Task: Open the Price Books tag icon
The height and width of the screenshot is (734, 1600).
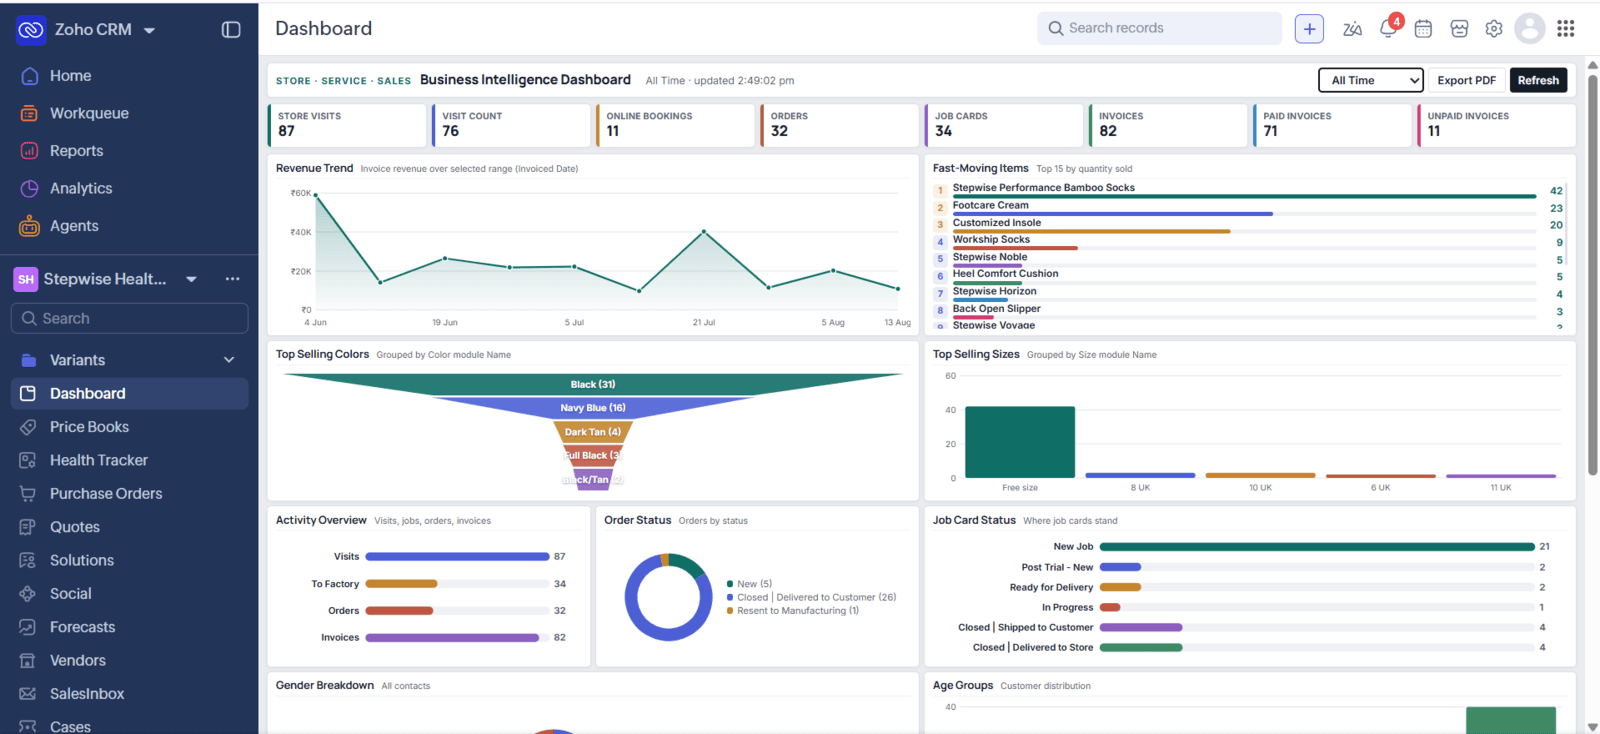Action: coord(28,427)
